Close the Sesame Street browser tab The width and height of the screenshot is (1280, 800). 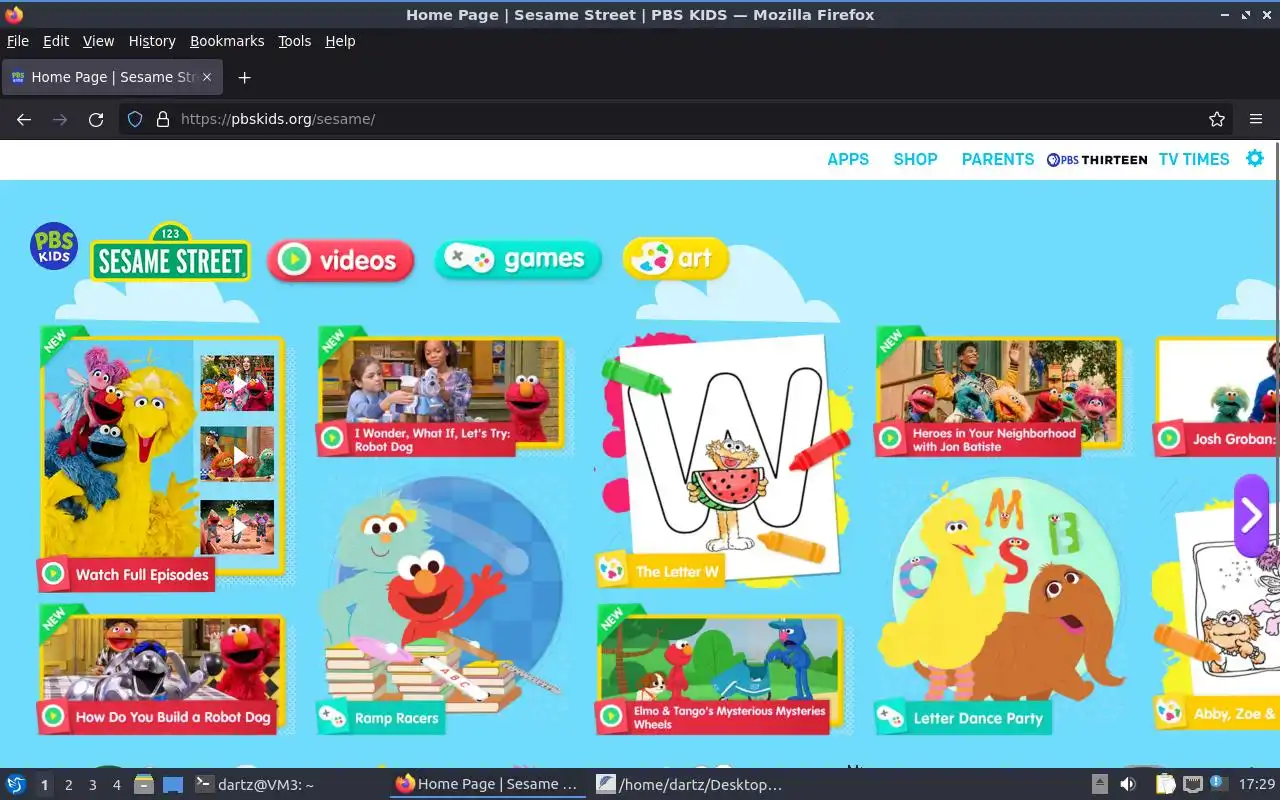[x=207, y=77]
